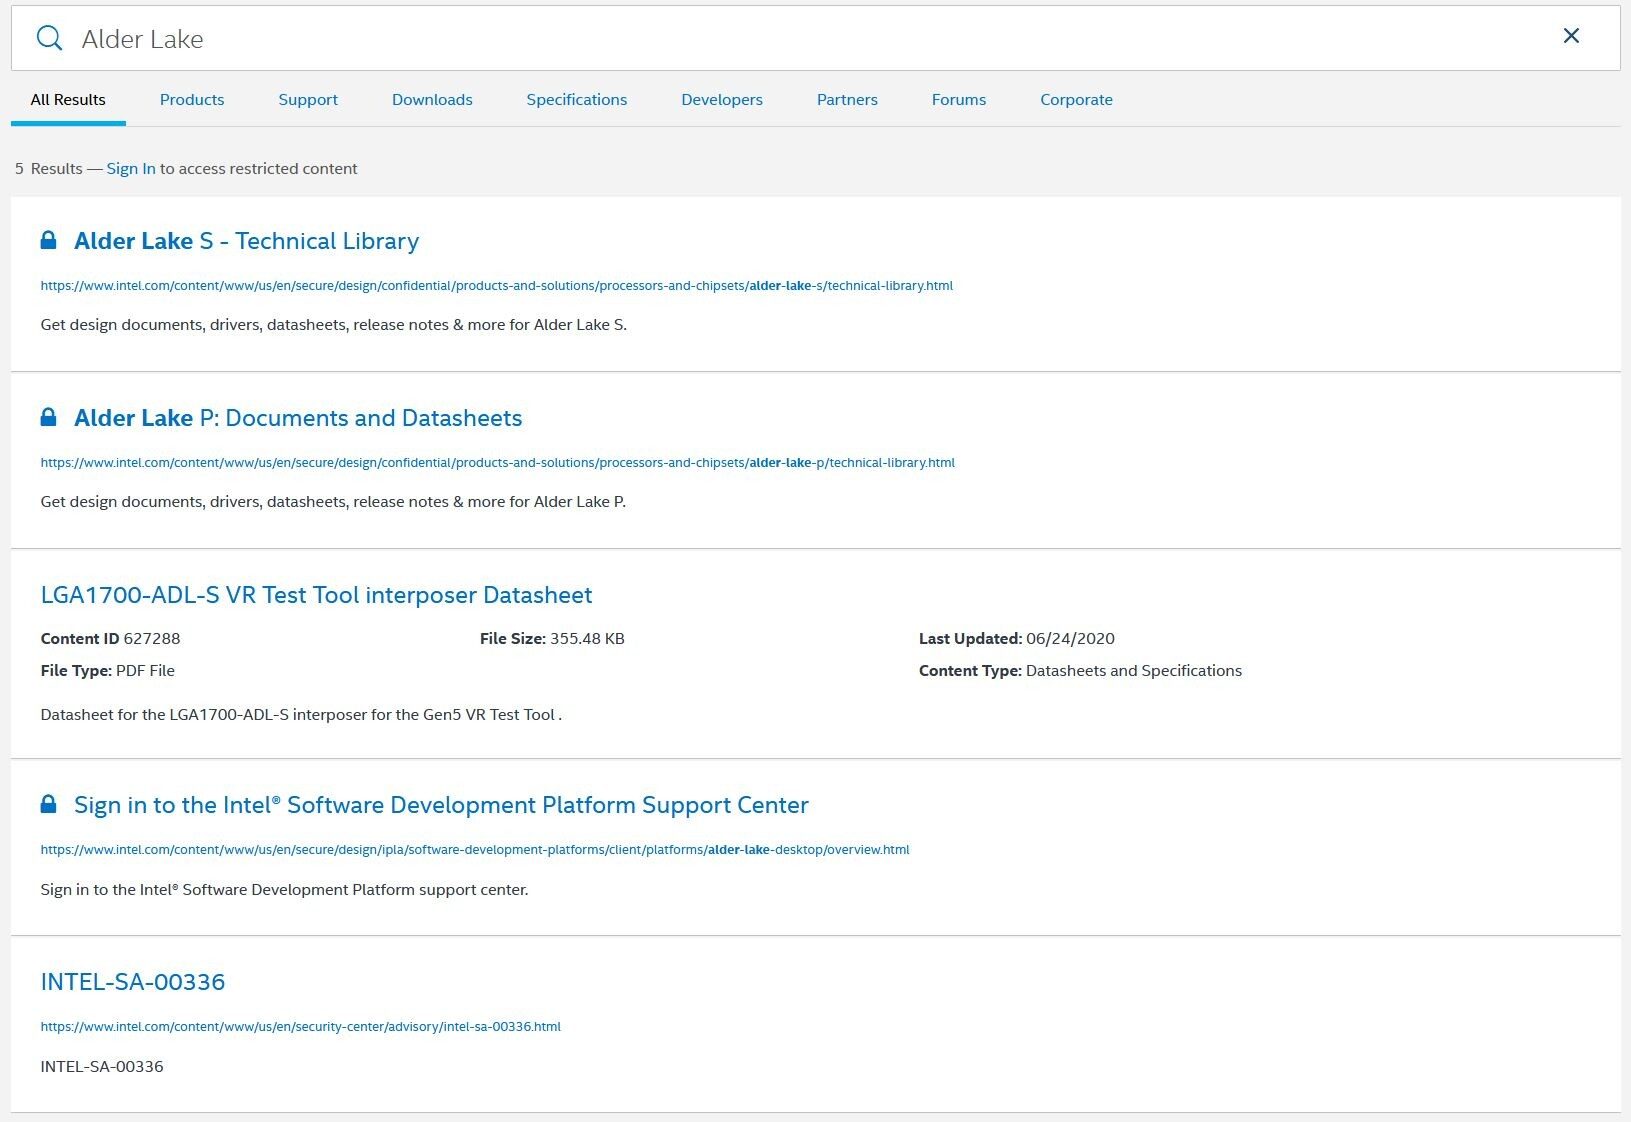Viewport: 1631px width, 1122px height.
Task: Click the search magnifier icon
Action: (49, 38)
